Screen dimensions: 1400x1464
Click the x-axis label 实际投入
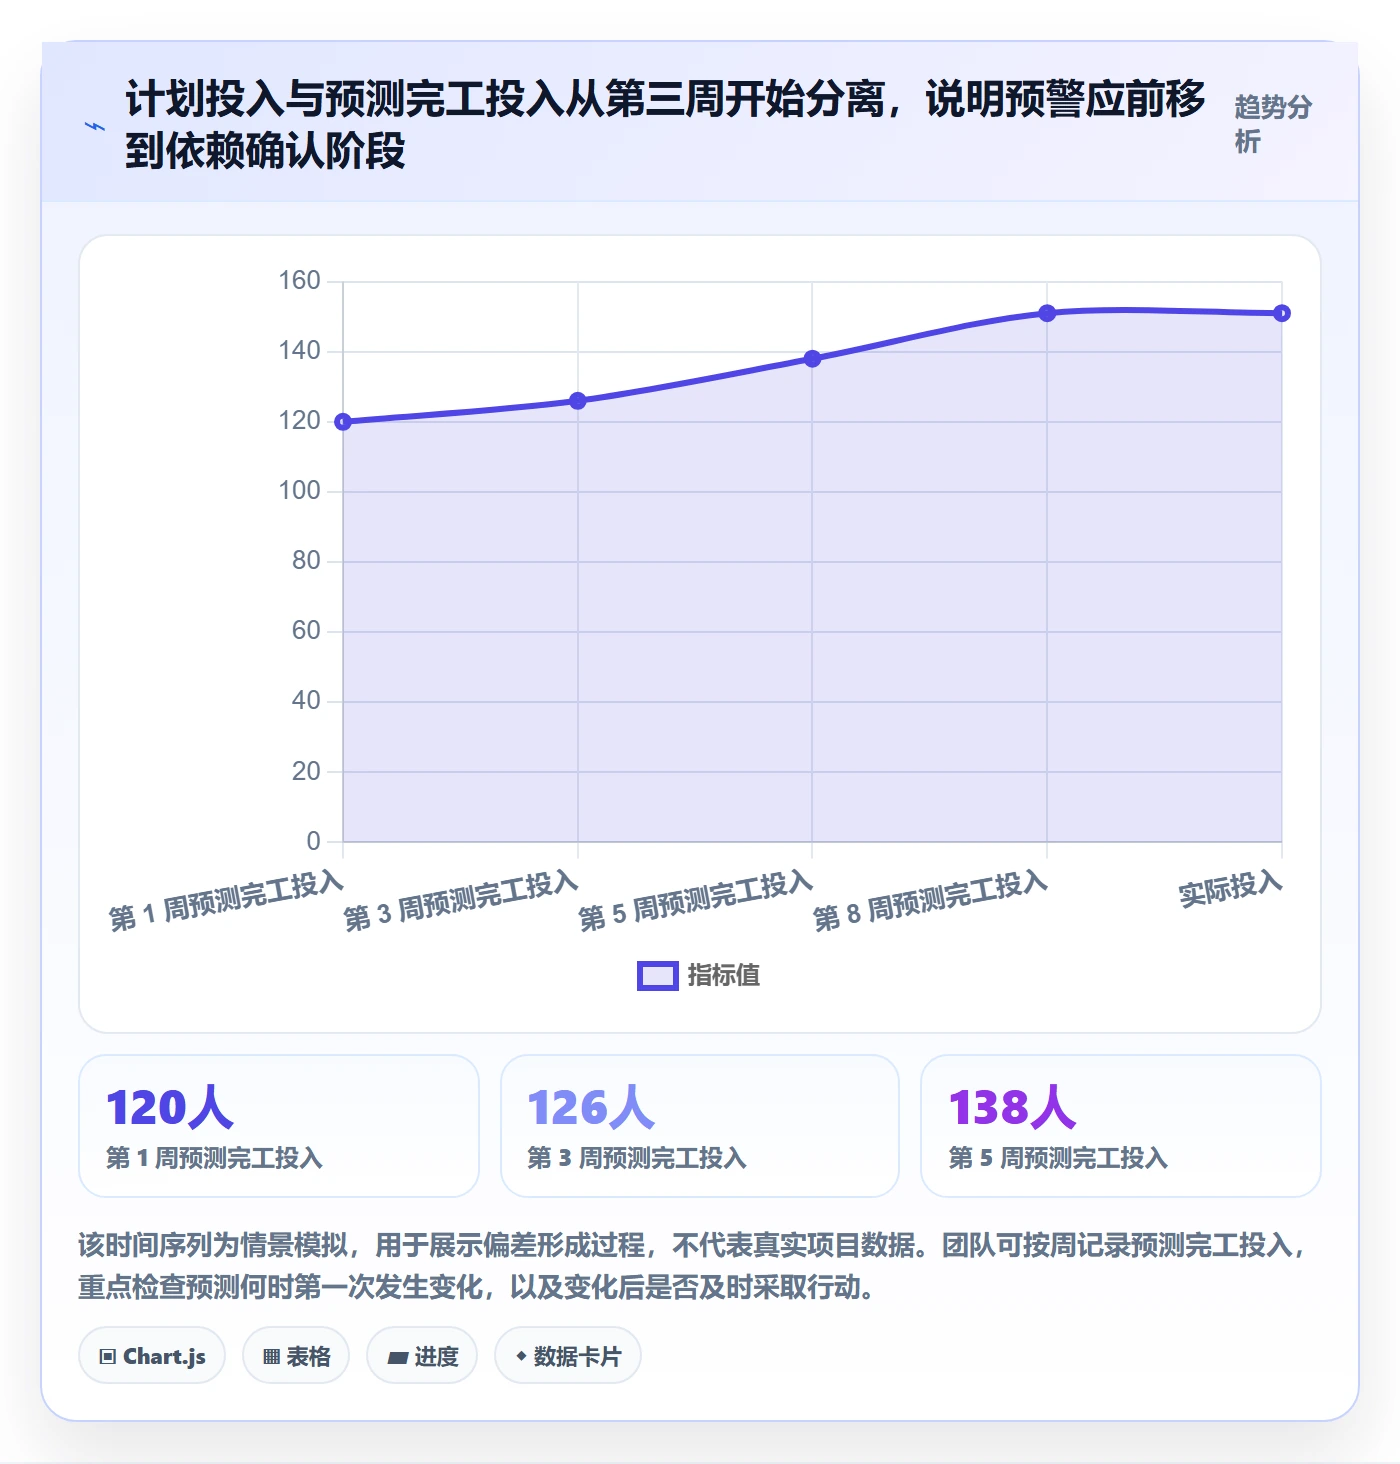1231,888
